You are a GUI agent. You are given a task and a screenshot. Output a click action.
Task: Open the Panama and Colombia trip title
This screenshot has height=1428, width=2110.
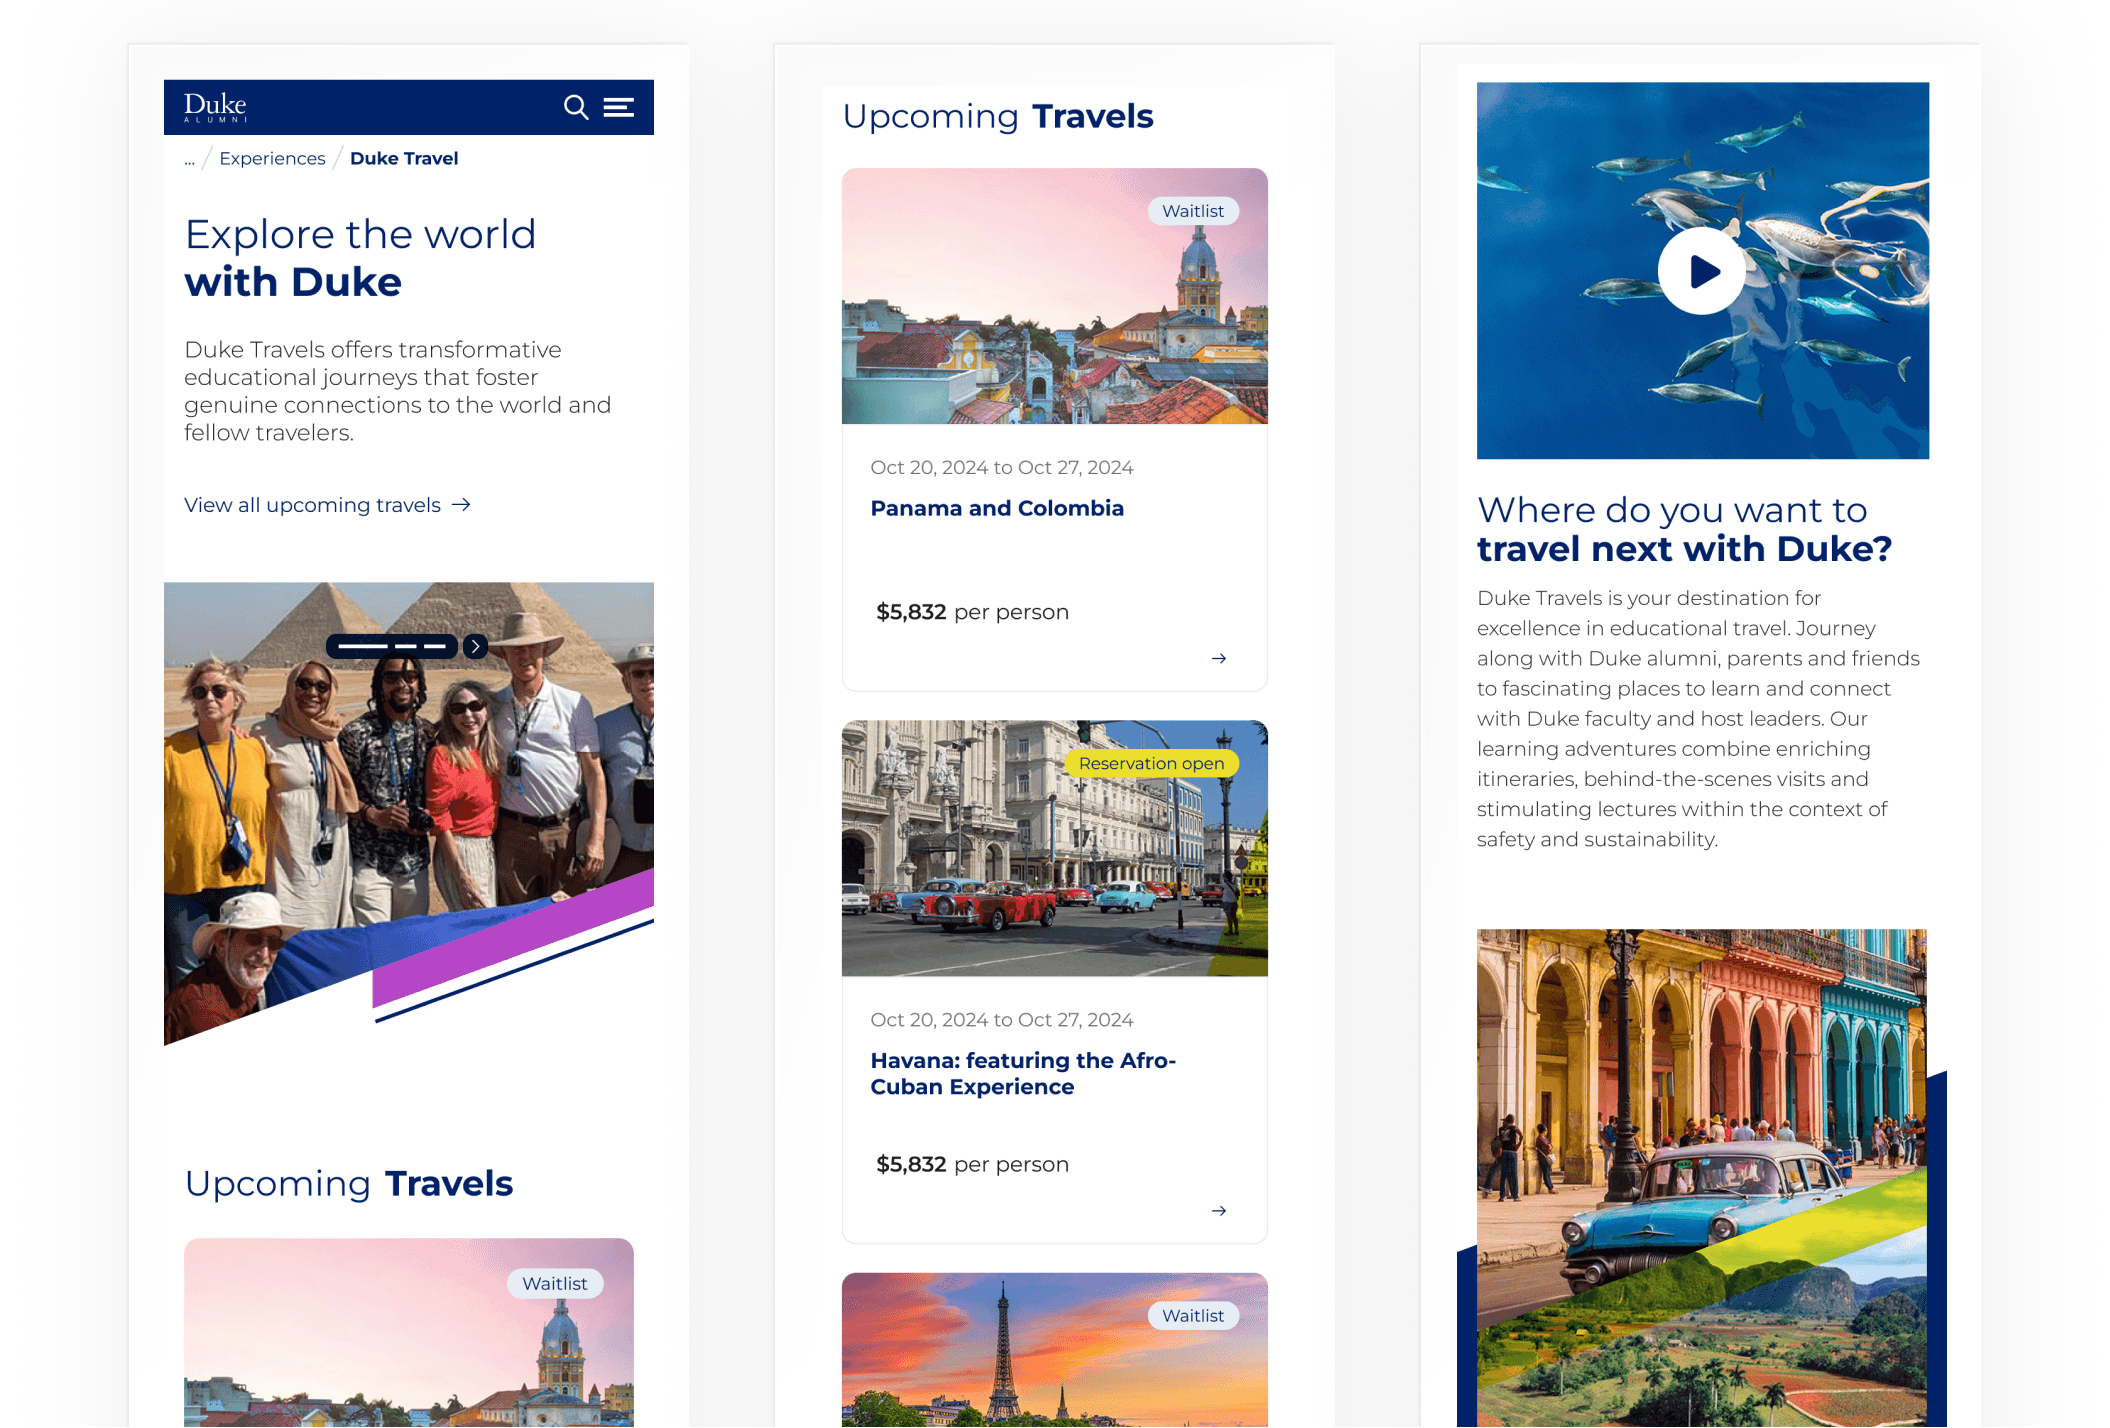click(996, 508)
